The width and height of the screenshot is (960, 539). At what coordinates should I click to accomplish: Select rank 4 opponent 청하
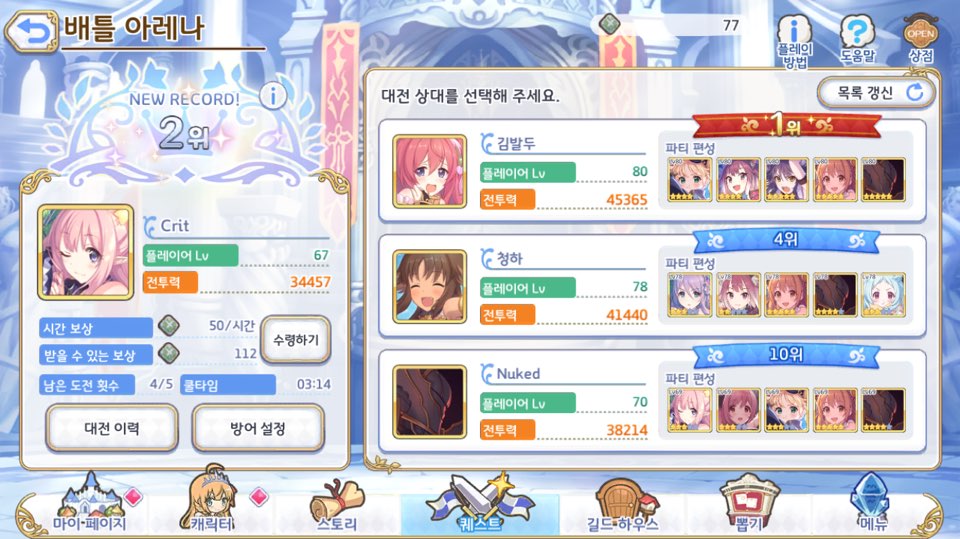pyautogui.click(x=652, y=286)
